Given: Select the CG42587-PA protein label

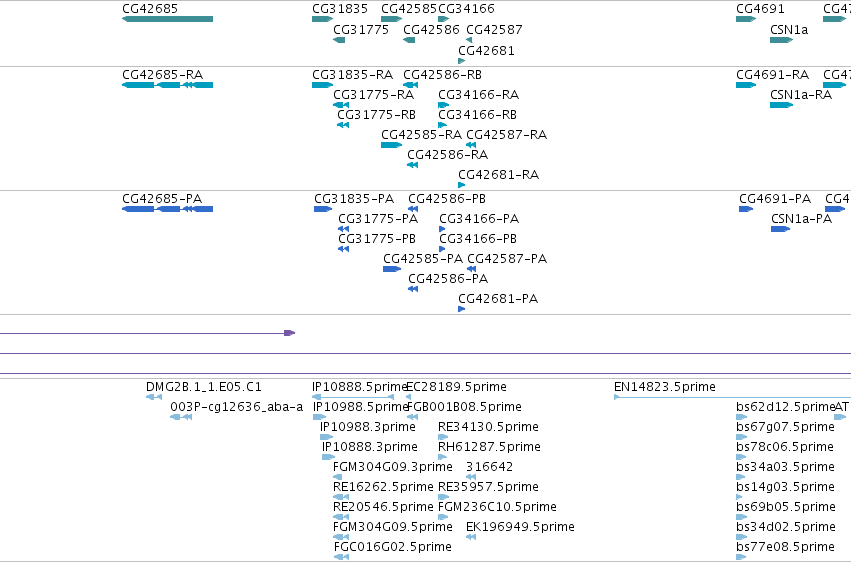Looking at the screenshot, I should point(507,259).
